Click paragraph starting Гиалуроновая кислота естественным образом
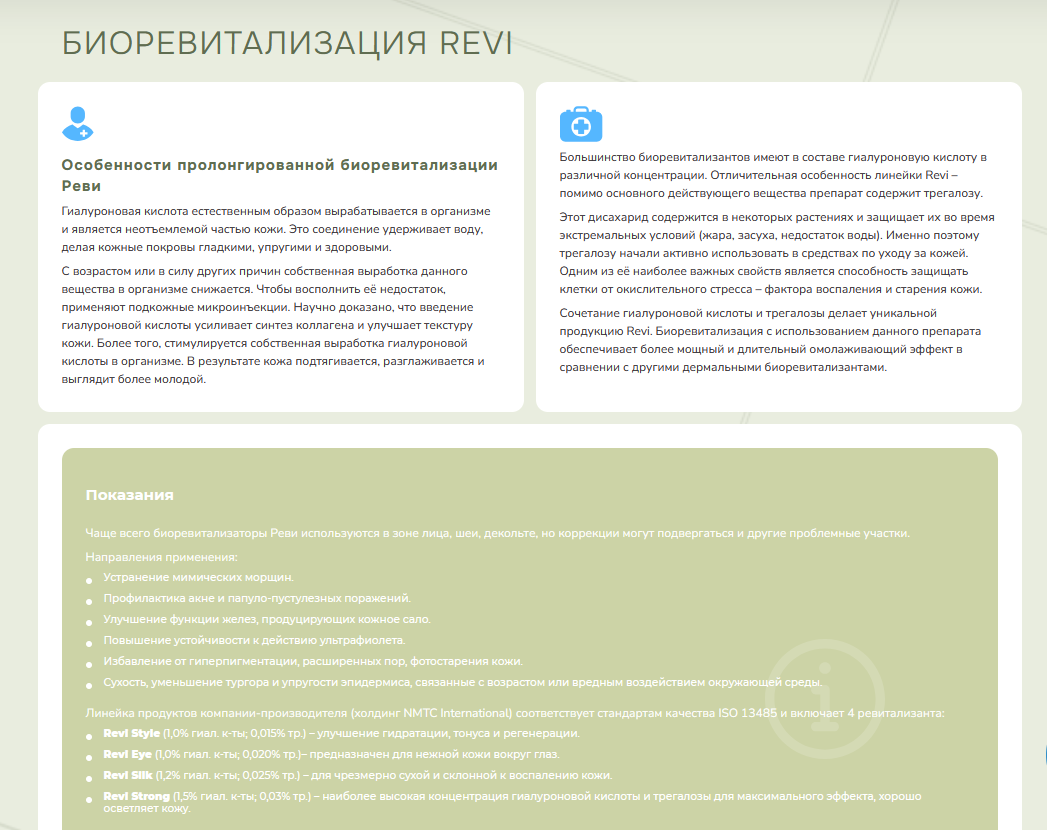The height and width of the screenshot is (830, 1047). click(x=276, y=229)
